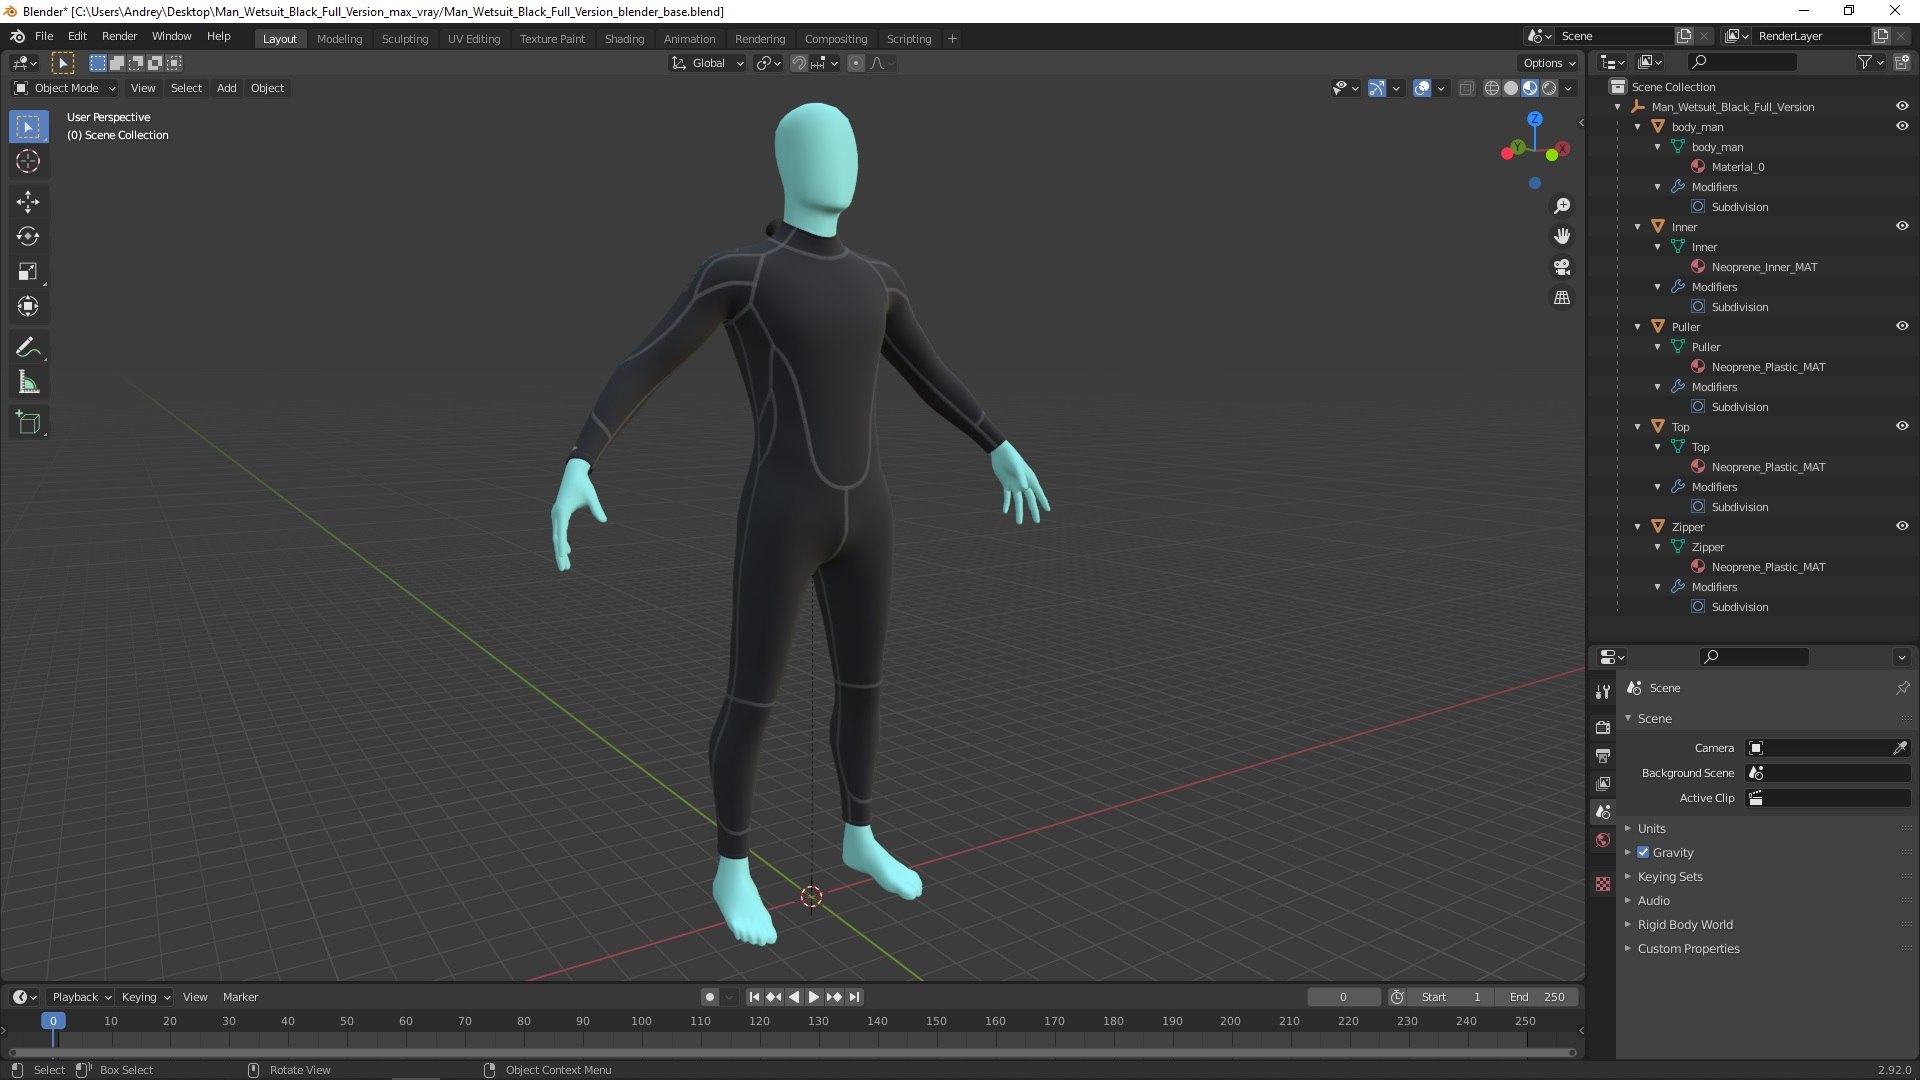Toggle the camera view icon

[1562, 267]
